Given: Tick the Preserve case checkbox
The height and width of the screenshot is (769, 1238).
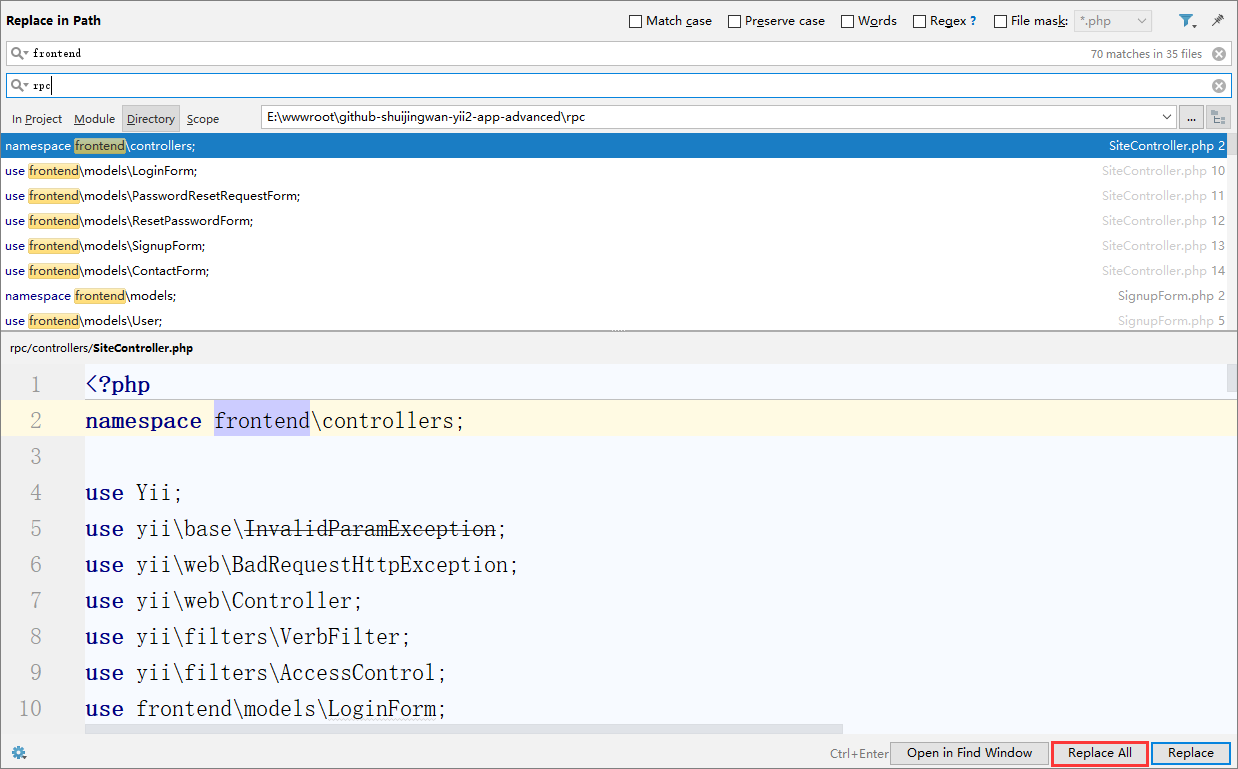Looking at the screenshot, I should pos(734,21).
